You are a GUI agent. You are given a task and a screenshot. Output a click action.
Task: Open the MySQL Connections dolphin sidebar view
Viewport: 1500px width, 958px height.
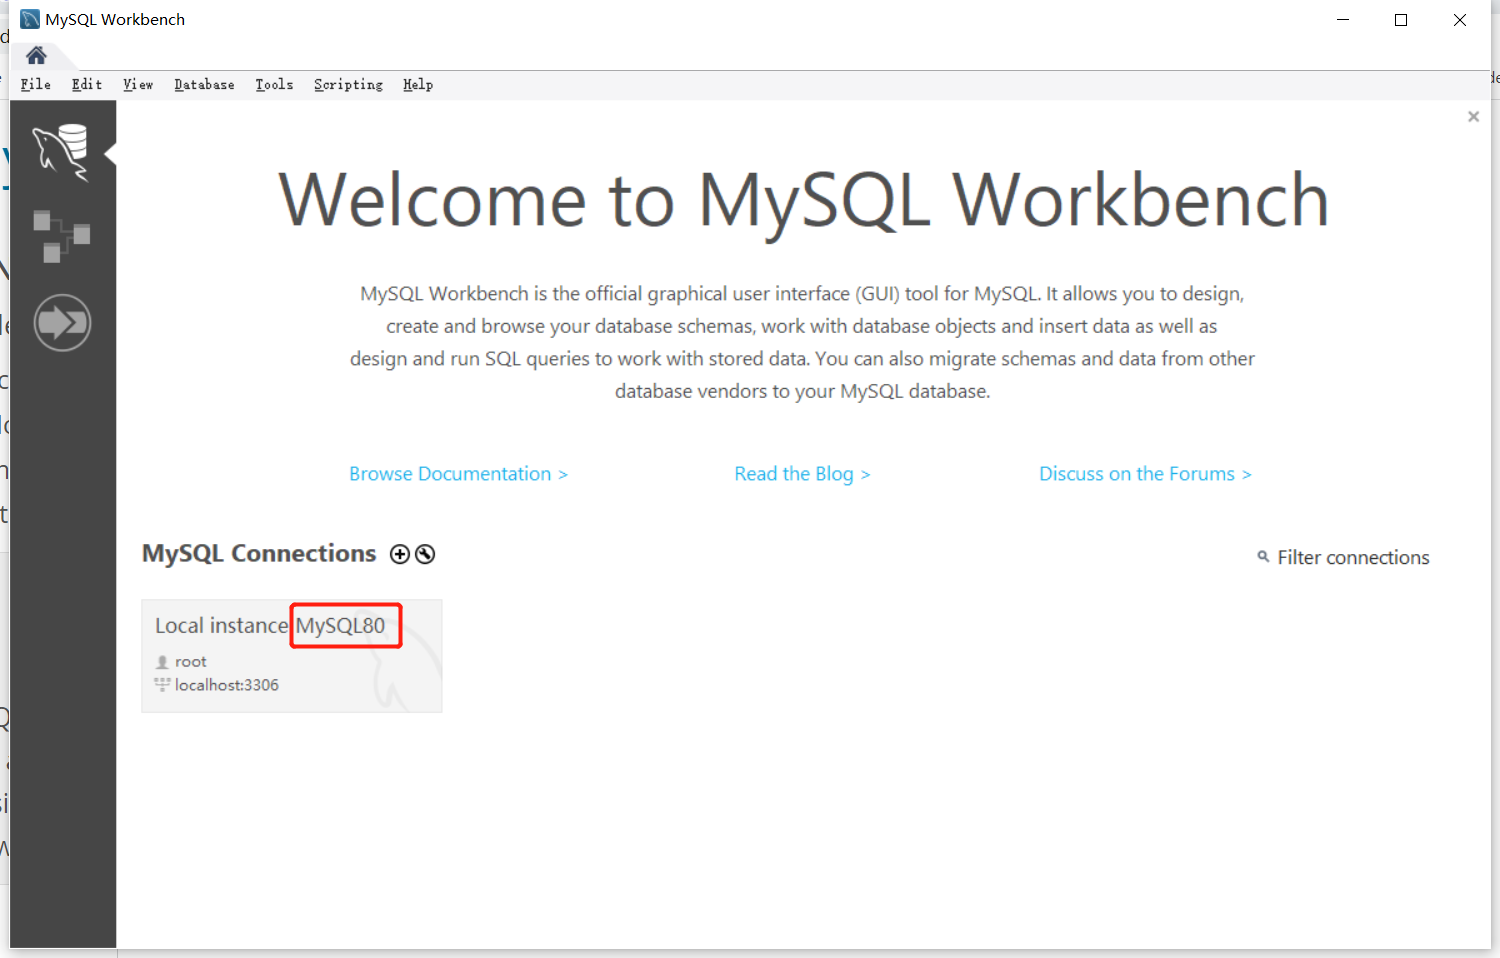tap(61, 151)
